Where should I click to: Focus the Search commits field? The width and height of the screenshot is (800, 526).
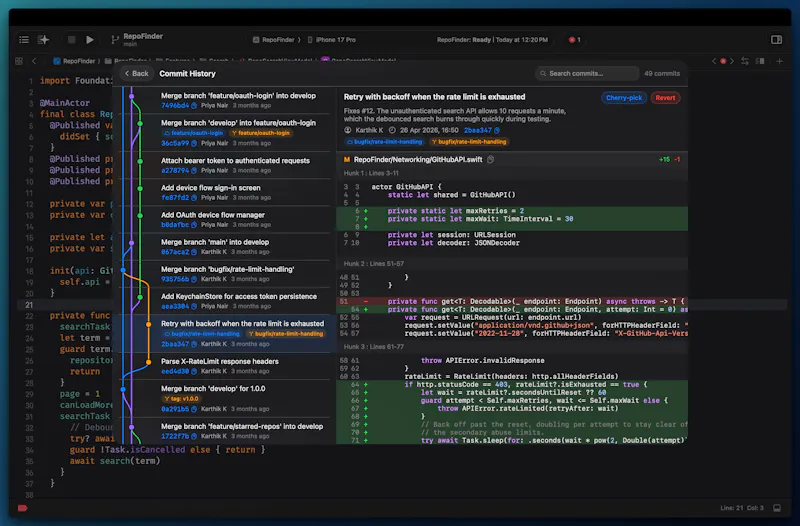587,73
